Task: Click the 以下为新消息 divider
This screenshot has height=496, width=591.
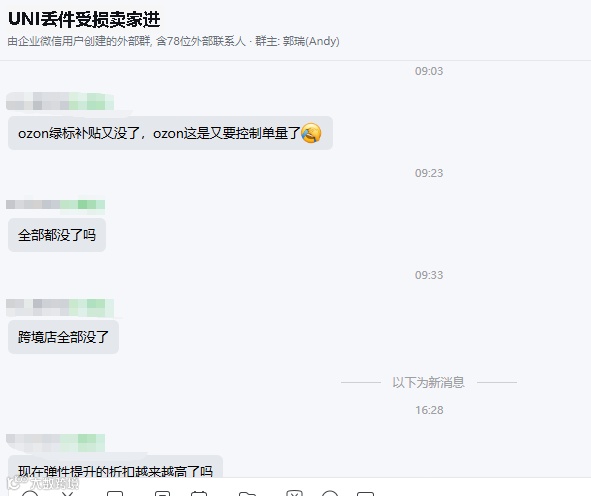Action: click(x=429, y=382)
